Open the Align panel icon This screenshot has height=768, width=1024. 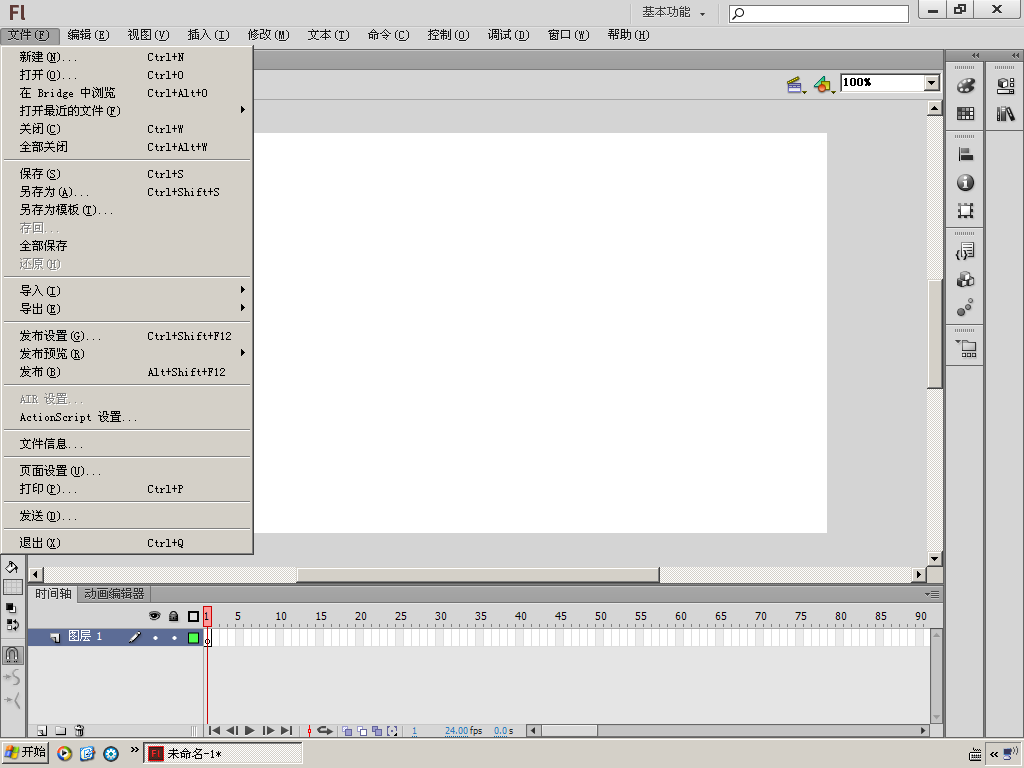click(965, 154)
